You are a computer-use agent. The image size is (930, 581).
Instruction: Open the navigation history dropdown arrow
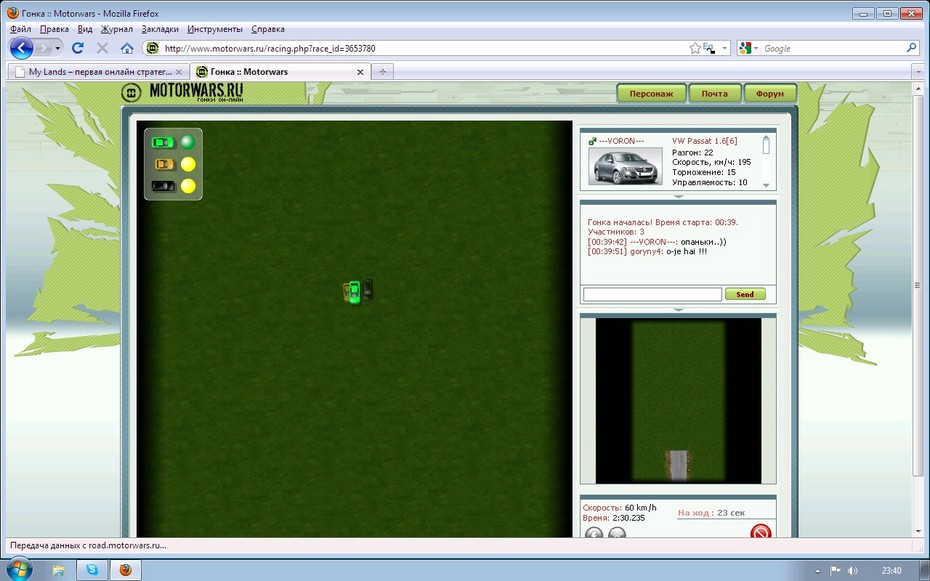click(x=57, y=48)
